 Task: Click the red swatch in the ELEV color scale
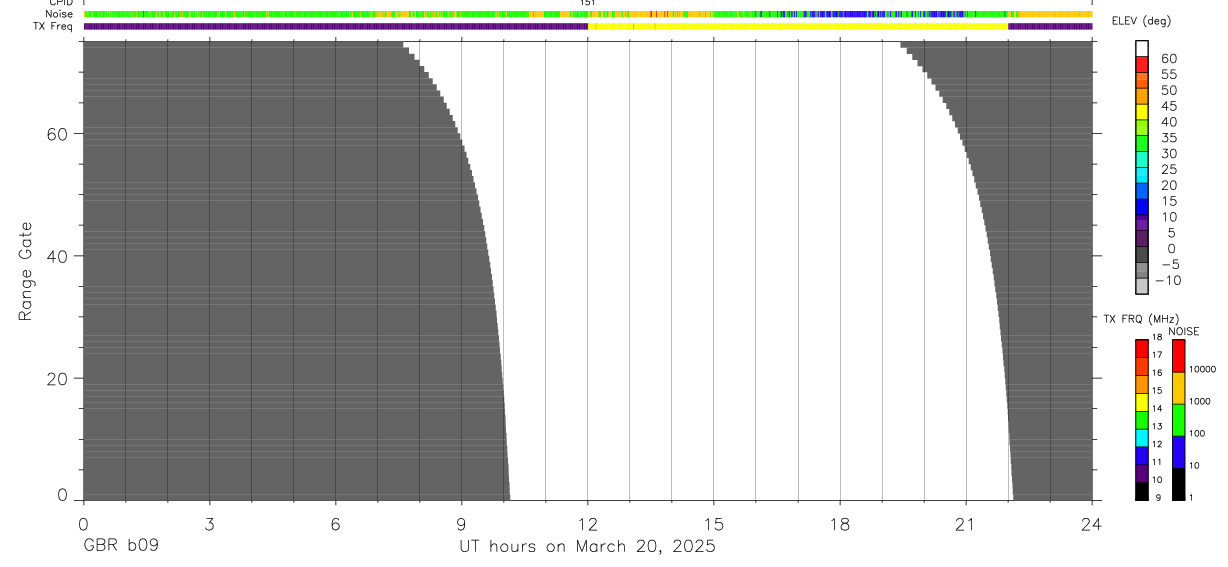click(x=1142, y=63)
